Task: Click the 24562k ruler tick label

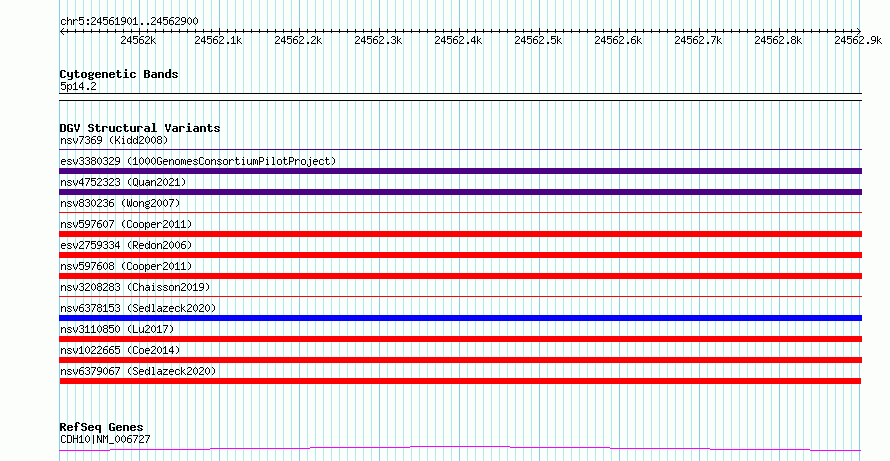Action: [138, 40]
